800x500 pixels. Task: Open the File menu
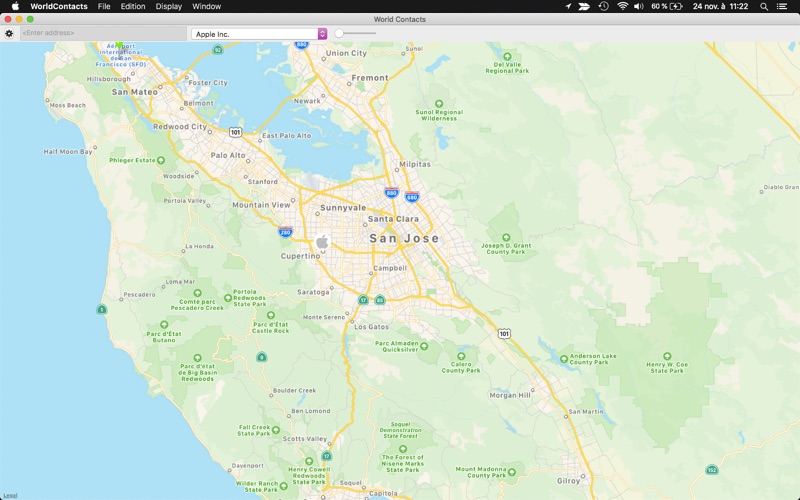click(104, 7)
